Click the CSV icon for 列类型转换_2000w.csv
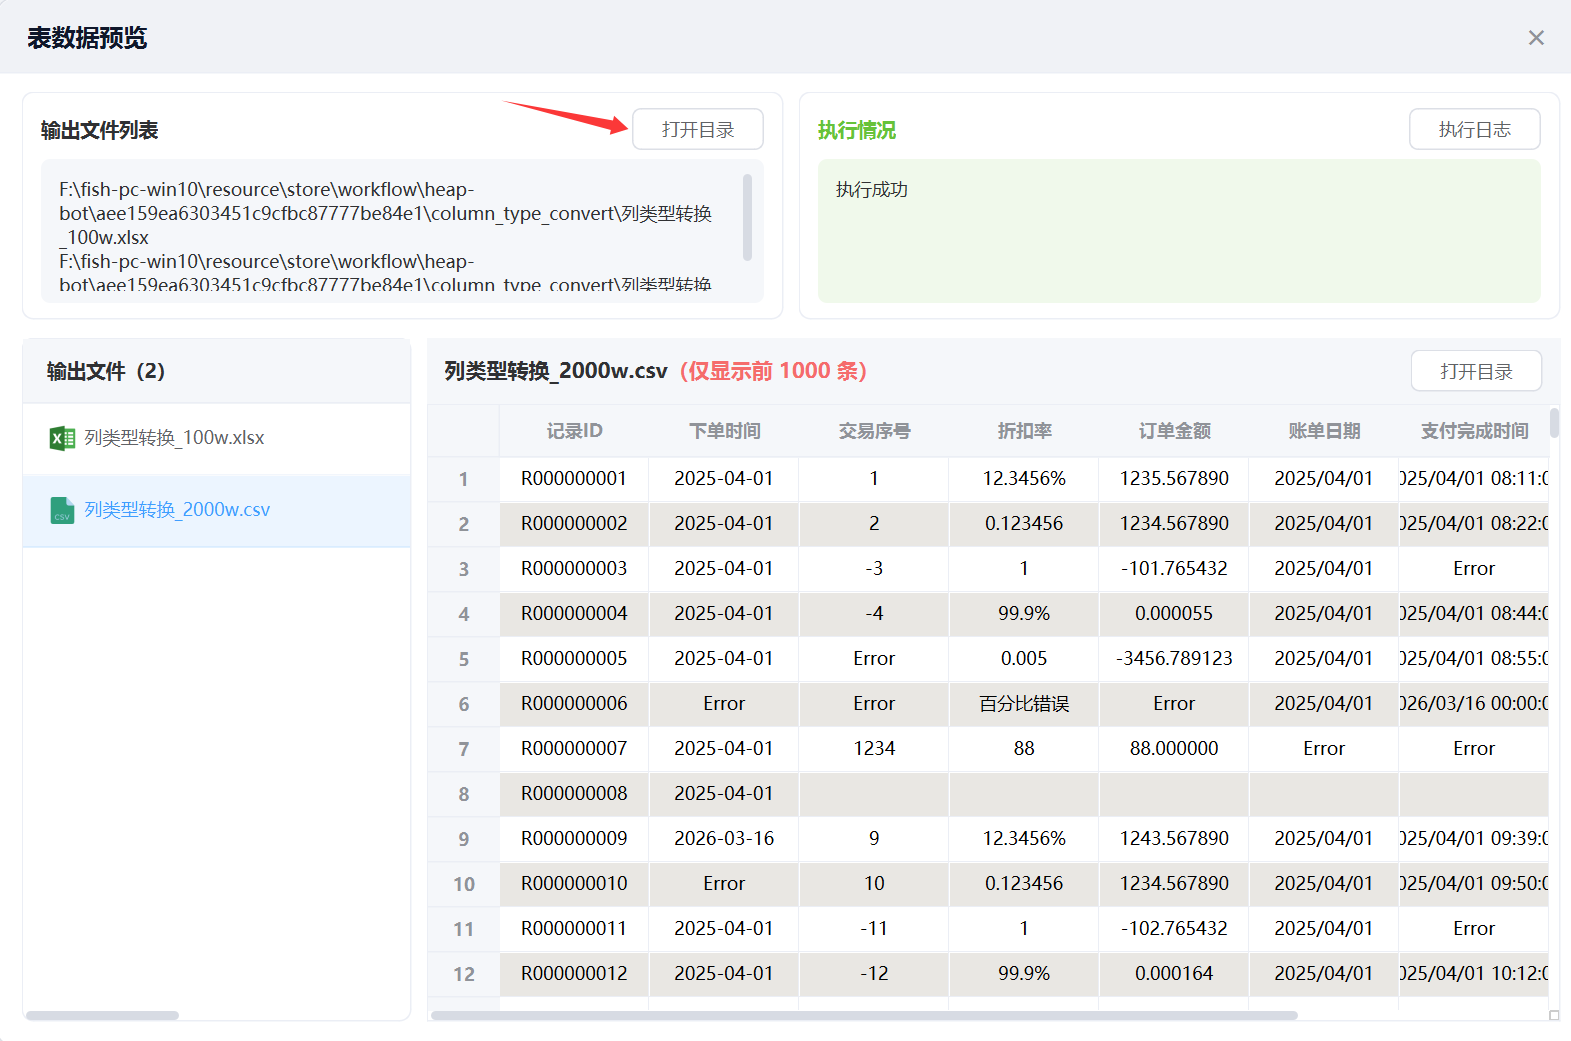 (x=62, y=510)
